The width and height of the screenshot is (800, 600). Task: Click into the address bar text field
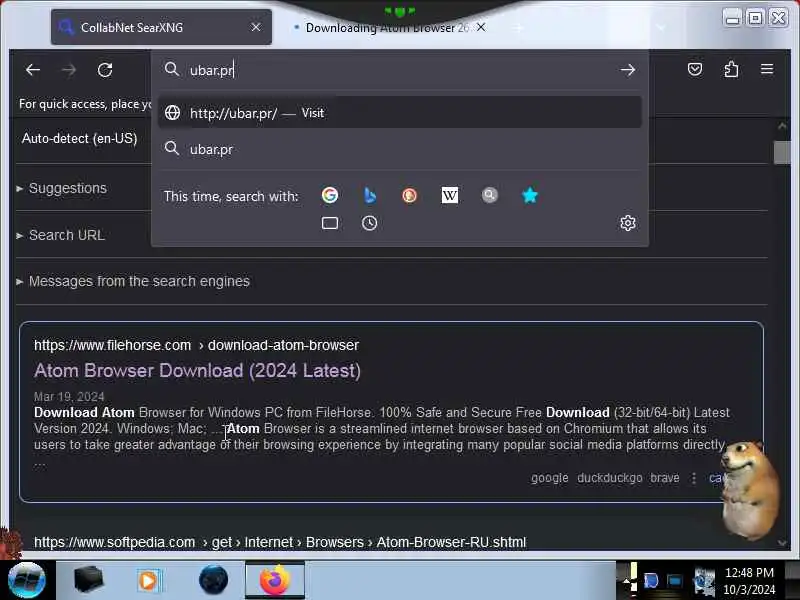[x=398, y=70]
